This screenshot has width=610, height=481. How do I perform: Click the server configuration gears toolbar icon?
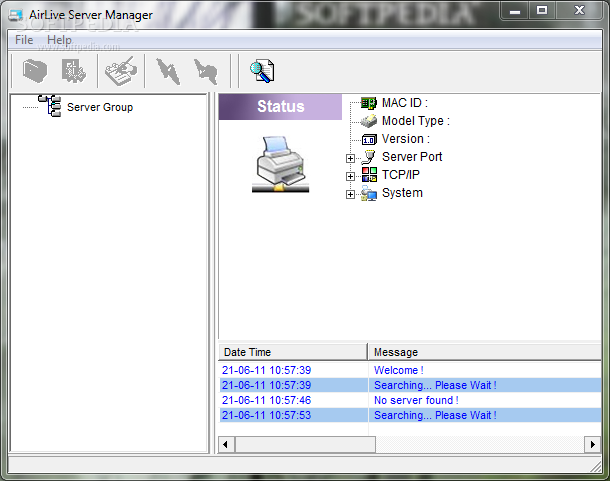[74, 71]
